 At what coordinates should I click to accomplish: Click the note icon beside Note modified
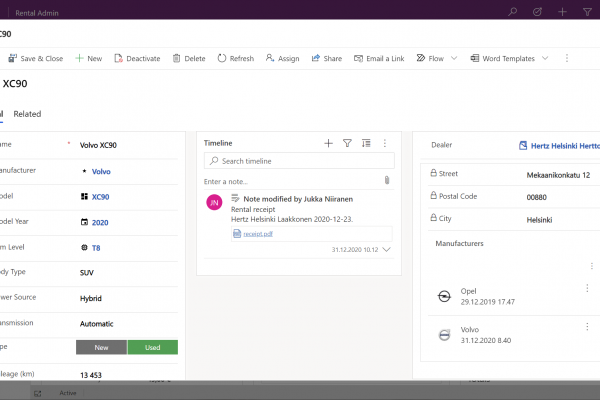pyautogui.click(x=235, y=198)
